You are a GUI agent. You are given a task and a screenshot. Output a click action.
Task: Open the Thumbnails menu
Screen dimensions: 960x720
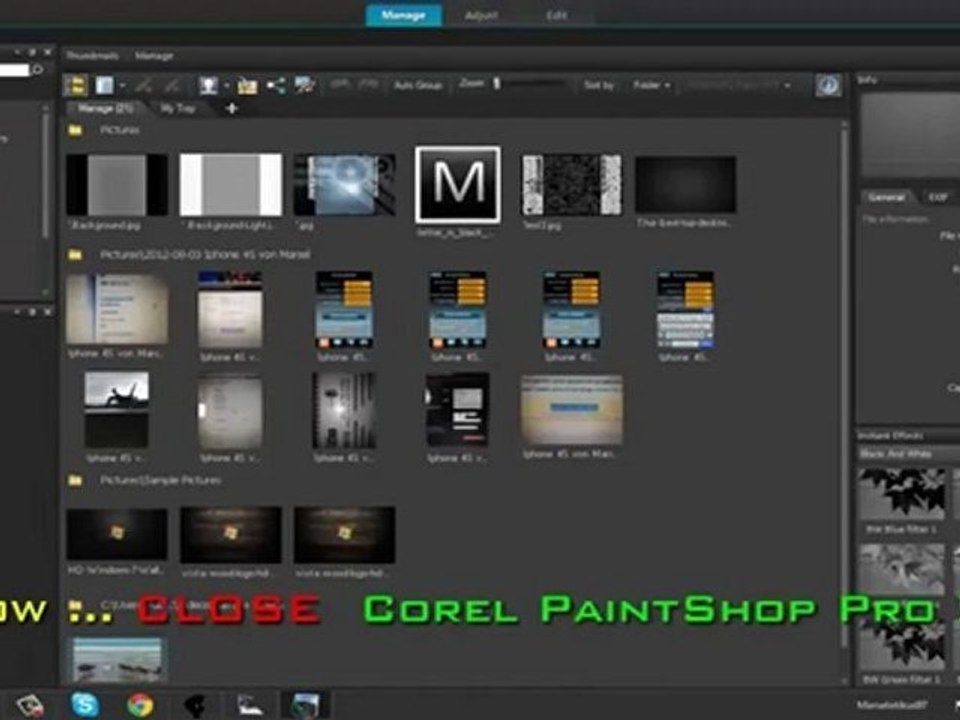pyautogui.click(x=92, y=56)
